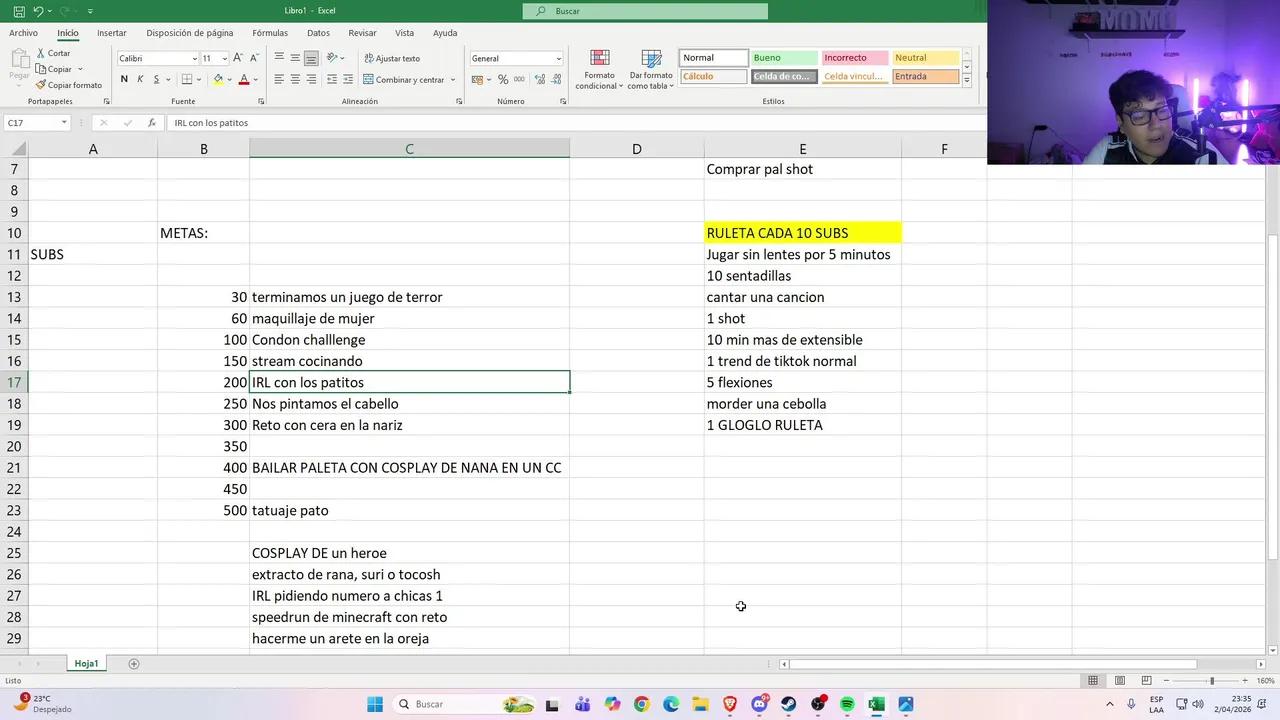
Task: Select the Hoja1 sheet tab
Action: click(x=86, y=664)
